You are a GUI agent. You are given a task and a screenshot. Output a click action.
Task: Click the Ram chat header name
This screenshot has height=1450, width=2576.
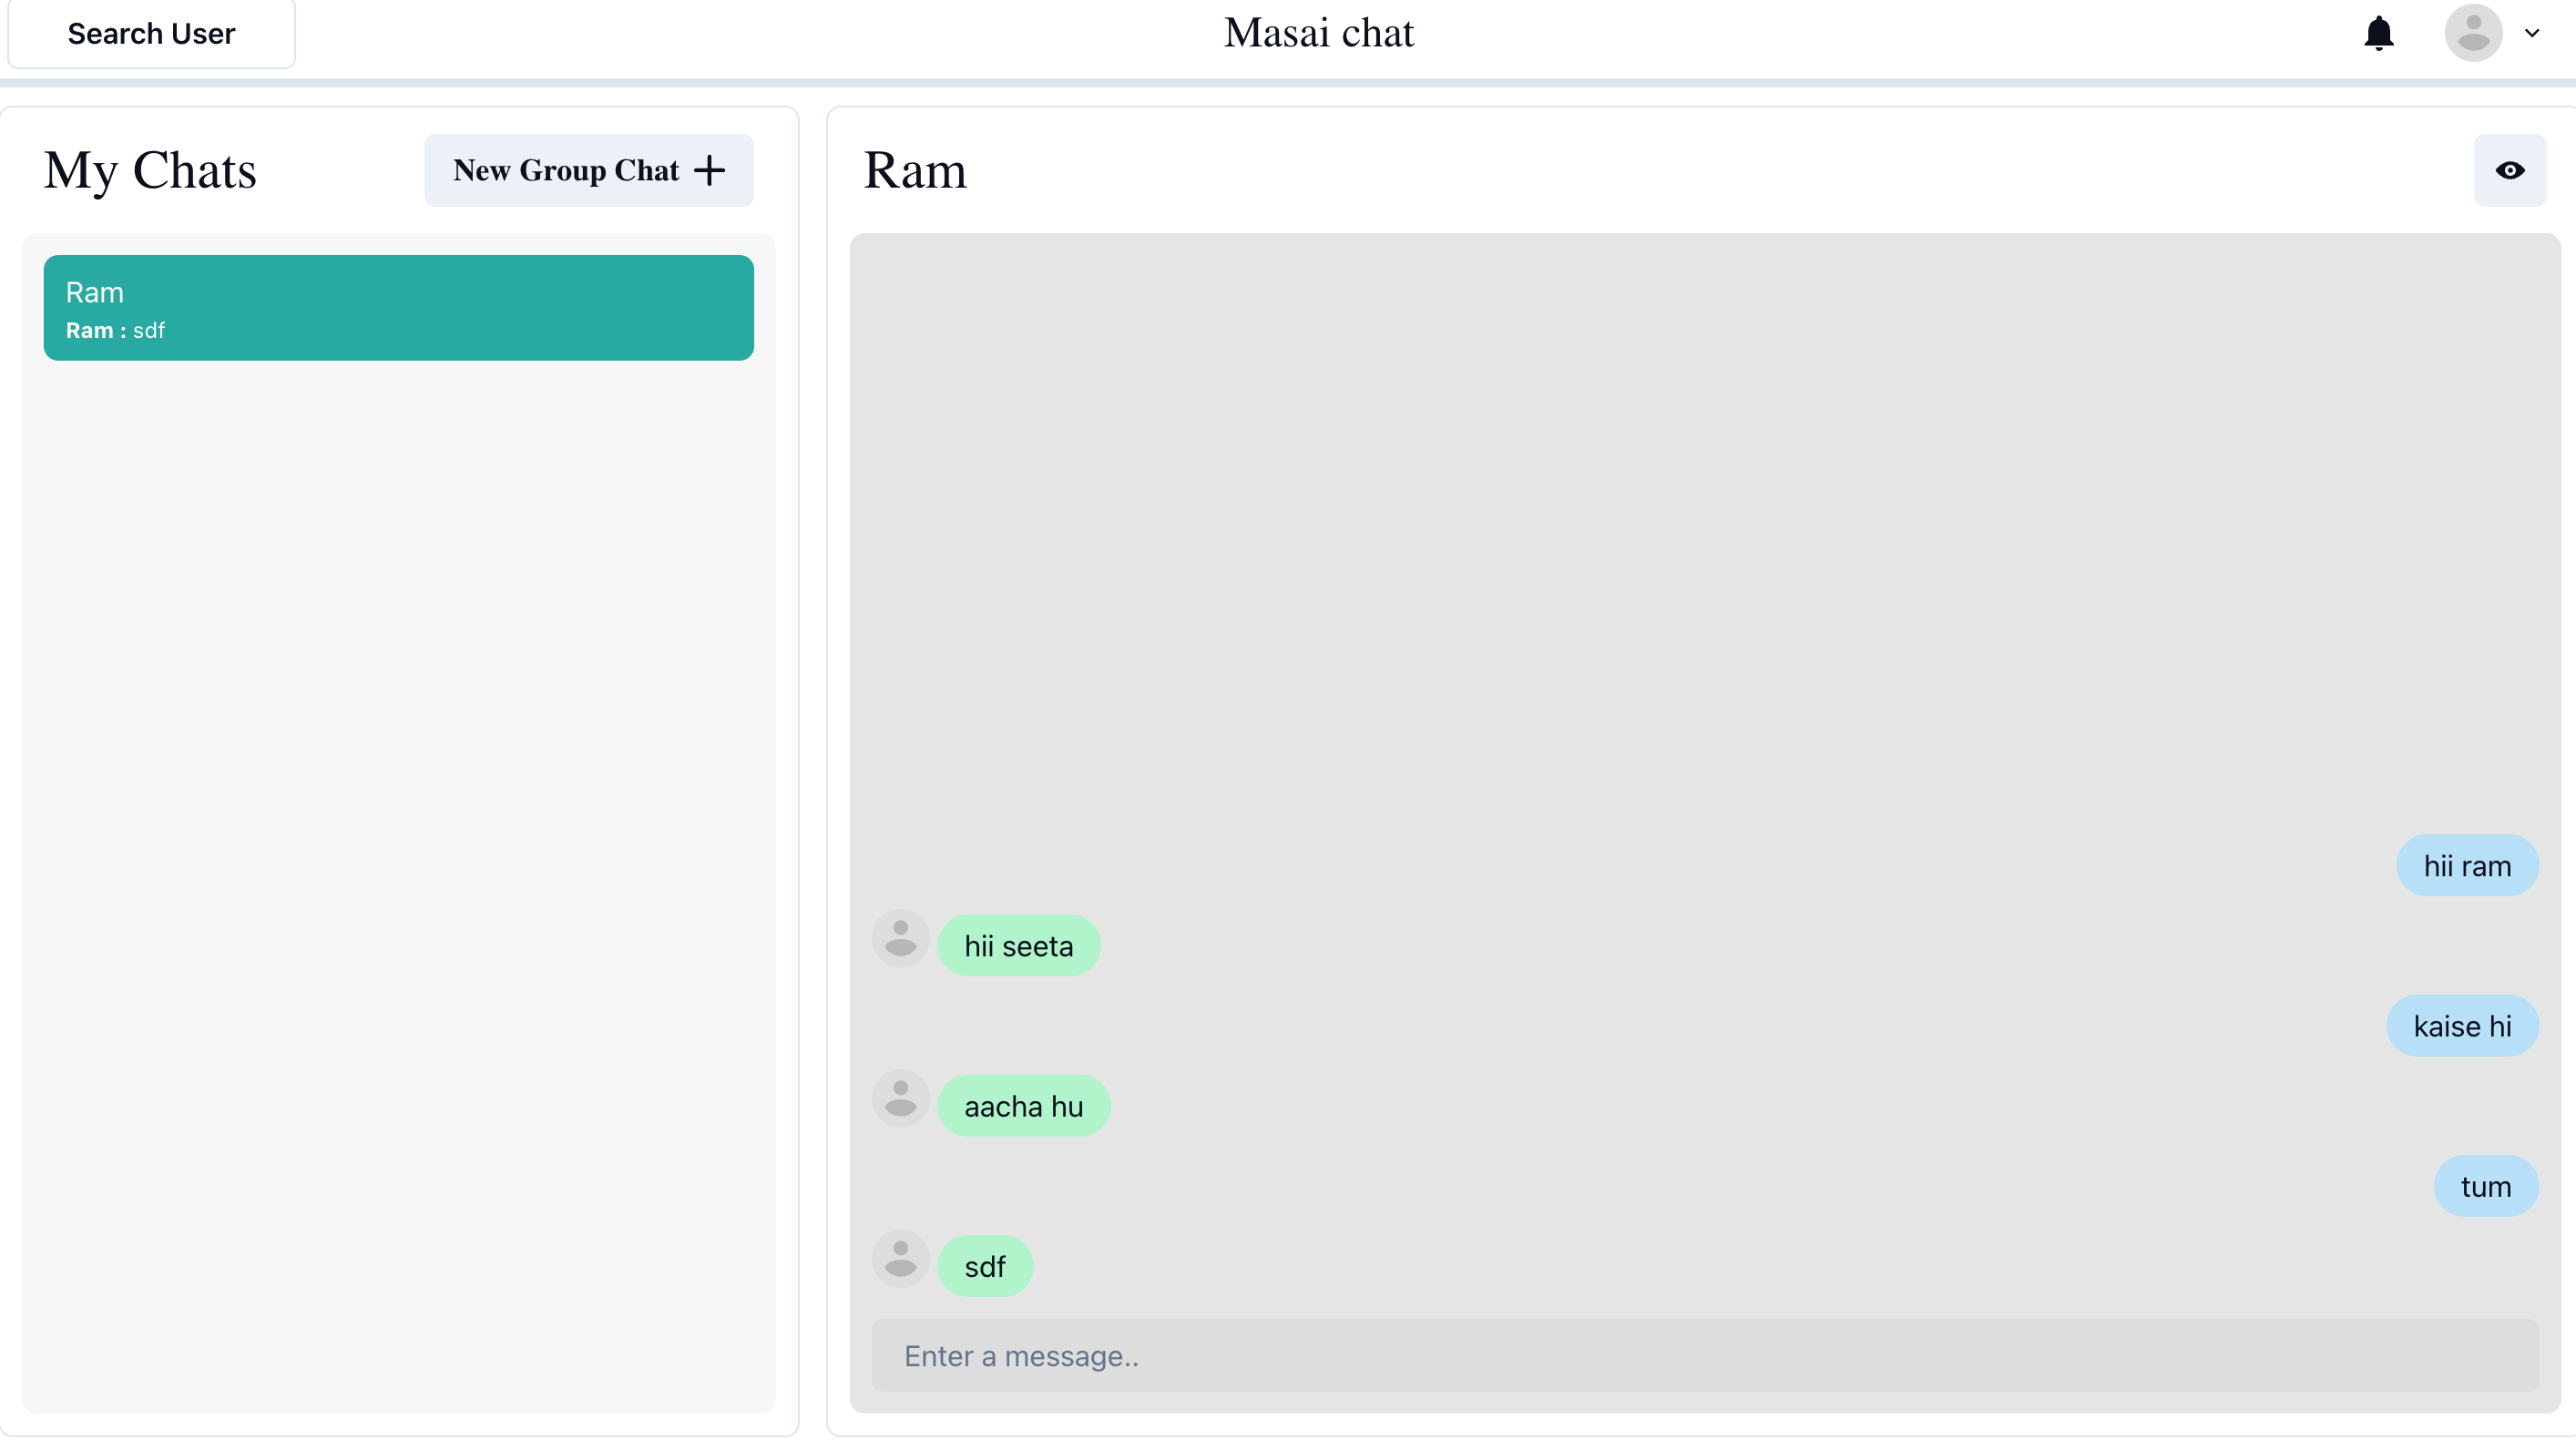click(914, 170)
